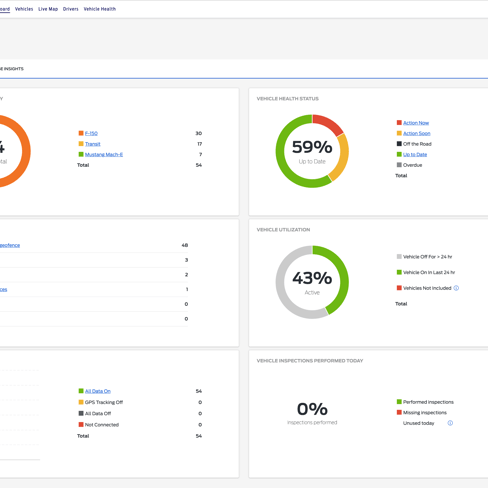Click the Vehicle Off For > 24 hr label
The height and width of the screenshot is (488, 488).
[428, 257]
